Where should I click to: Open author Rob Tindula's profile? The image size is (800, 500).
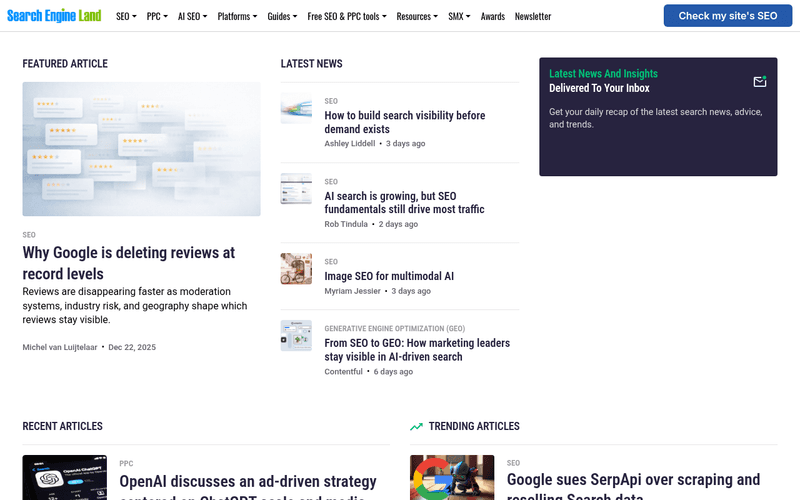[x=346, y=224]
